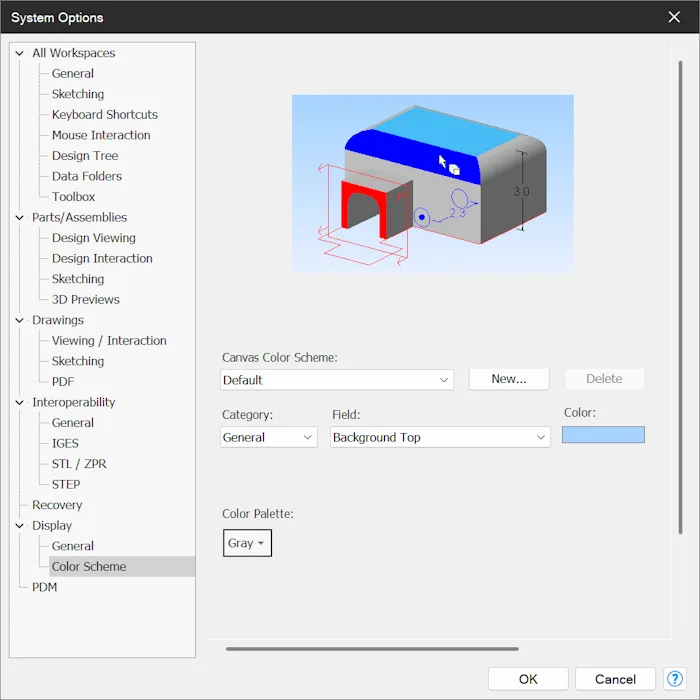Screen dimensions: 700x700
Task: Click the Parts/Assemblies label
Action: point(79,217)
